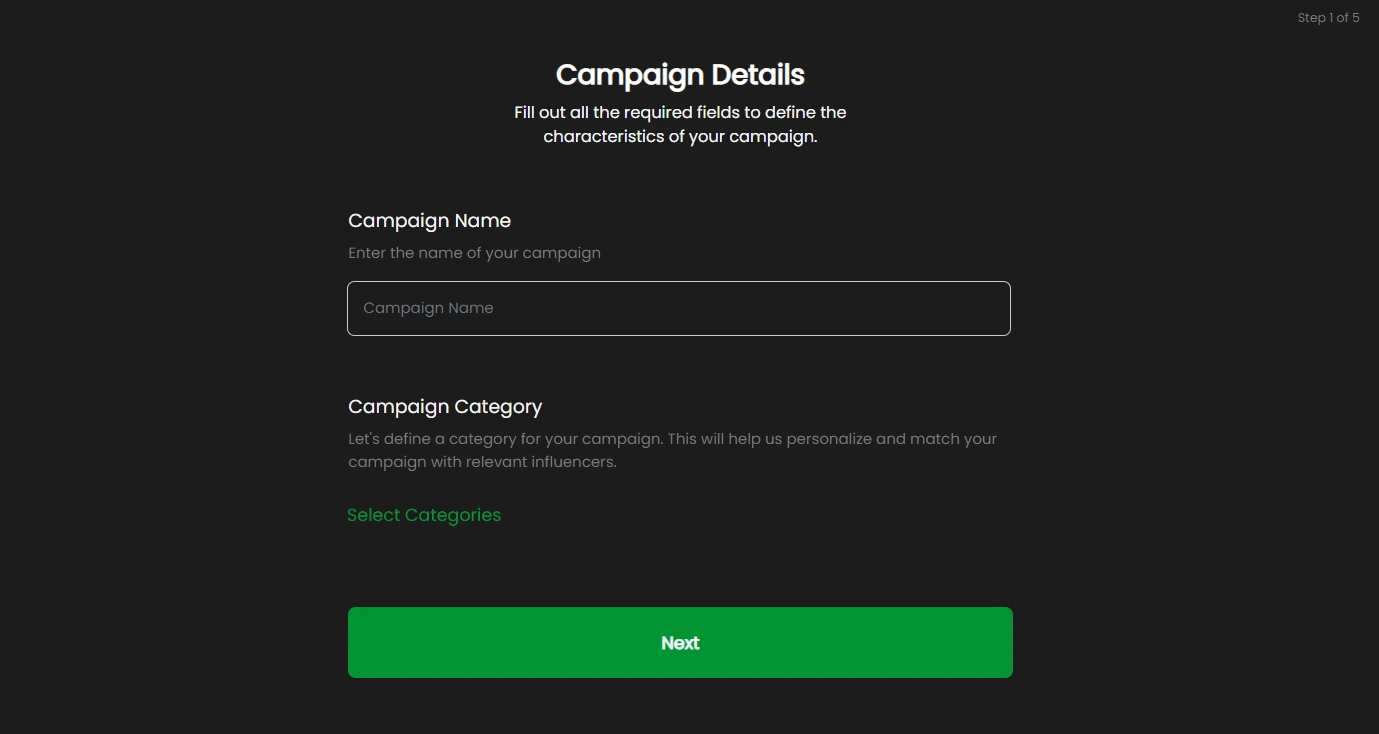
Task: Open the Select Categories link
Action: click(424, 515)
